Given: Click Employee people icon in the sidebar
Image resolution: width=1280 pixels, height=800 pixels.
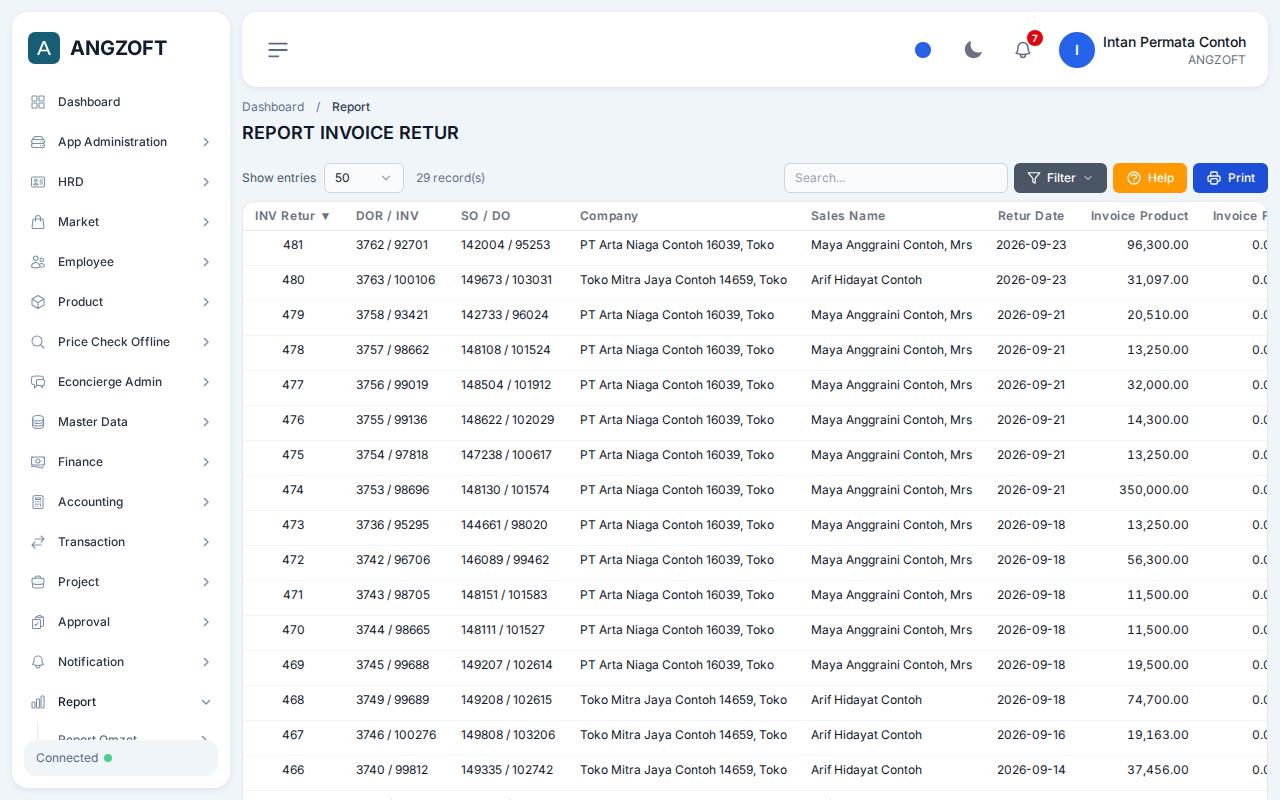Looking at the screenshot, I should 38,262.
